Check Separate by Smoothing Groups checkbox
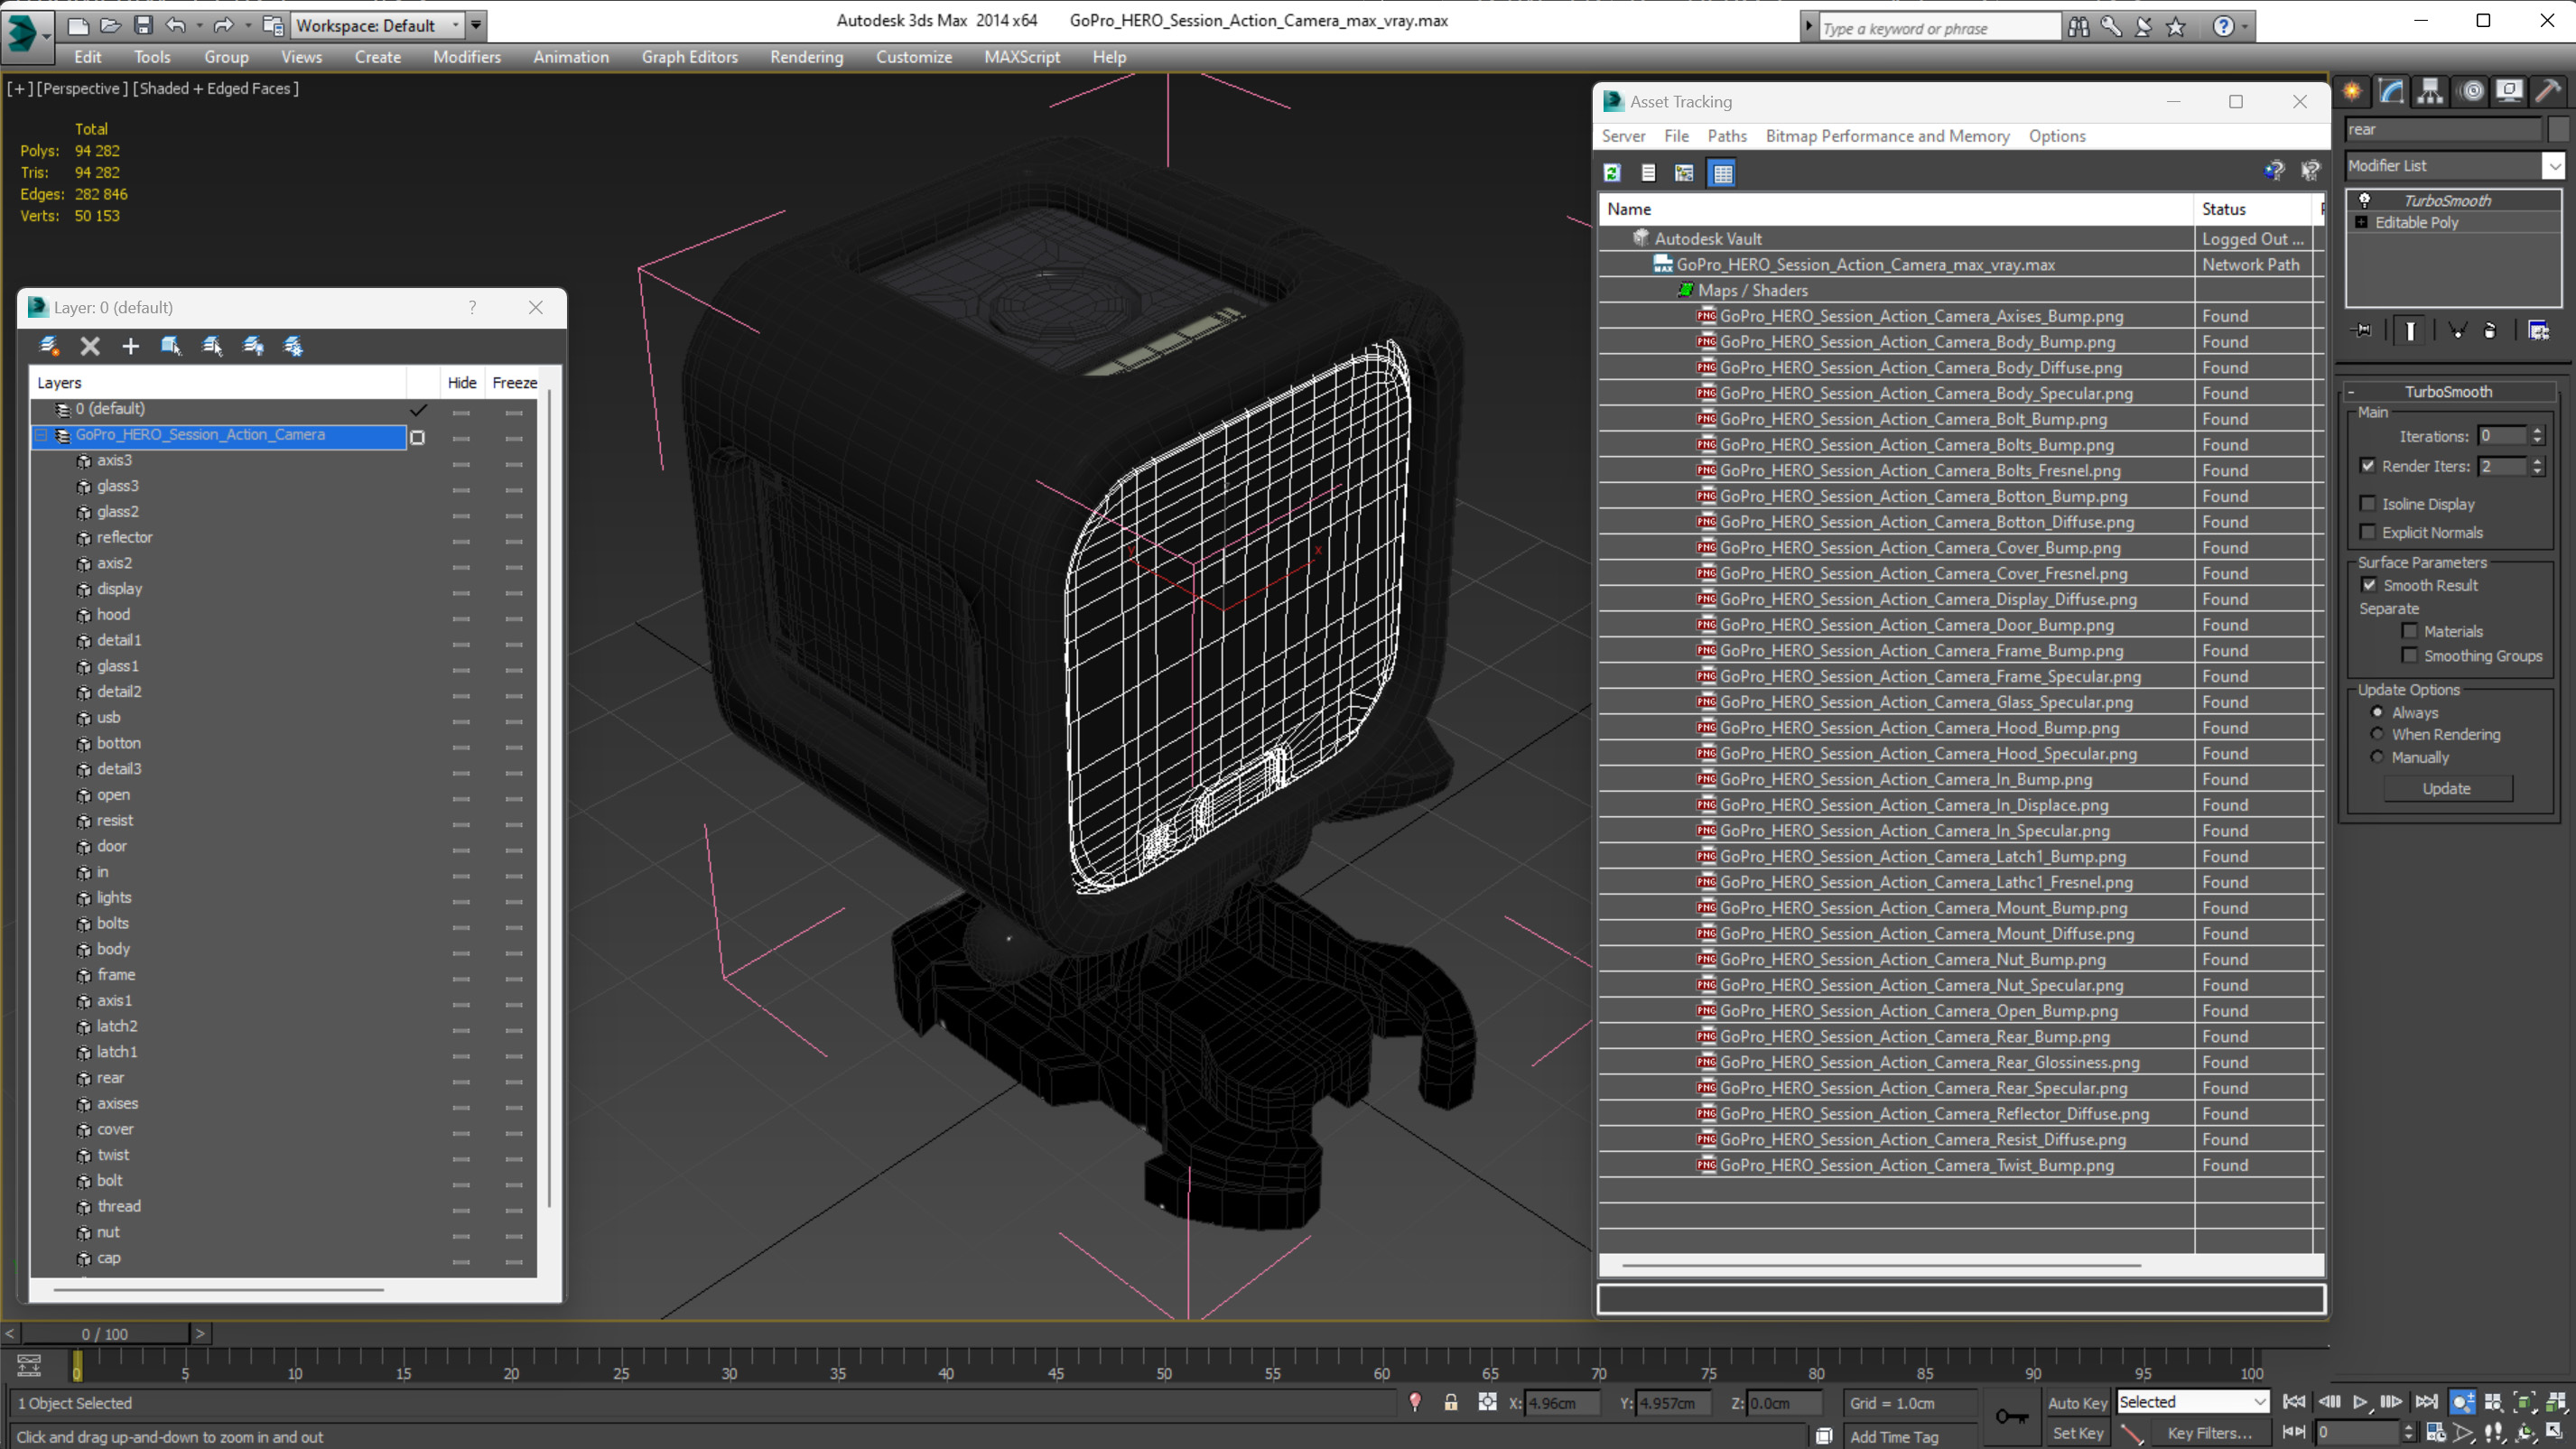Screen dimensions: 2576x1449 tap(2409, 655)
